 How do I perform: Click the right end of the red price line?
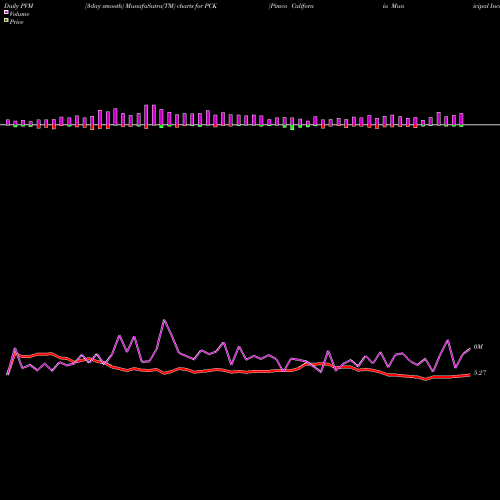tap(469, 375)
